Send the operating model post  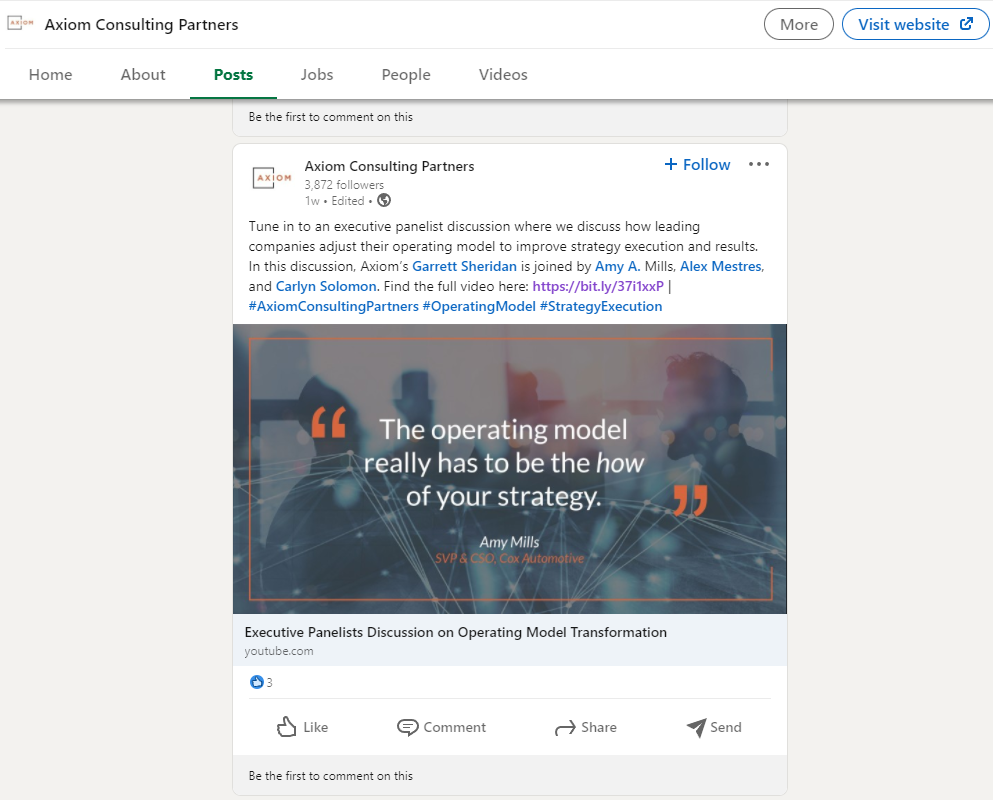click(x=714, y=727)
